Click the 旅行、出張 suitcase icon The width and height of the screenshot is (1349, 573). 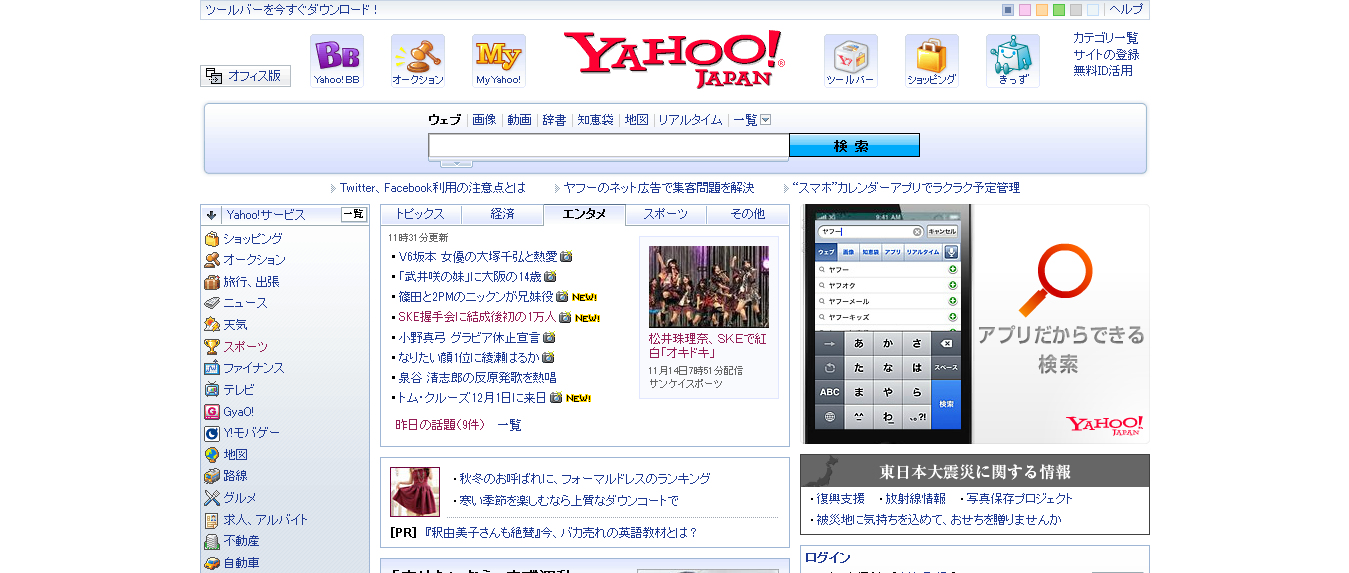tap(212, 282)
